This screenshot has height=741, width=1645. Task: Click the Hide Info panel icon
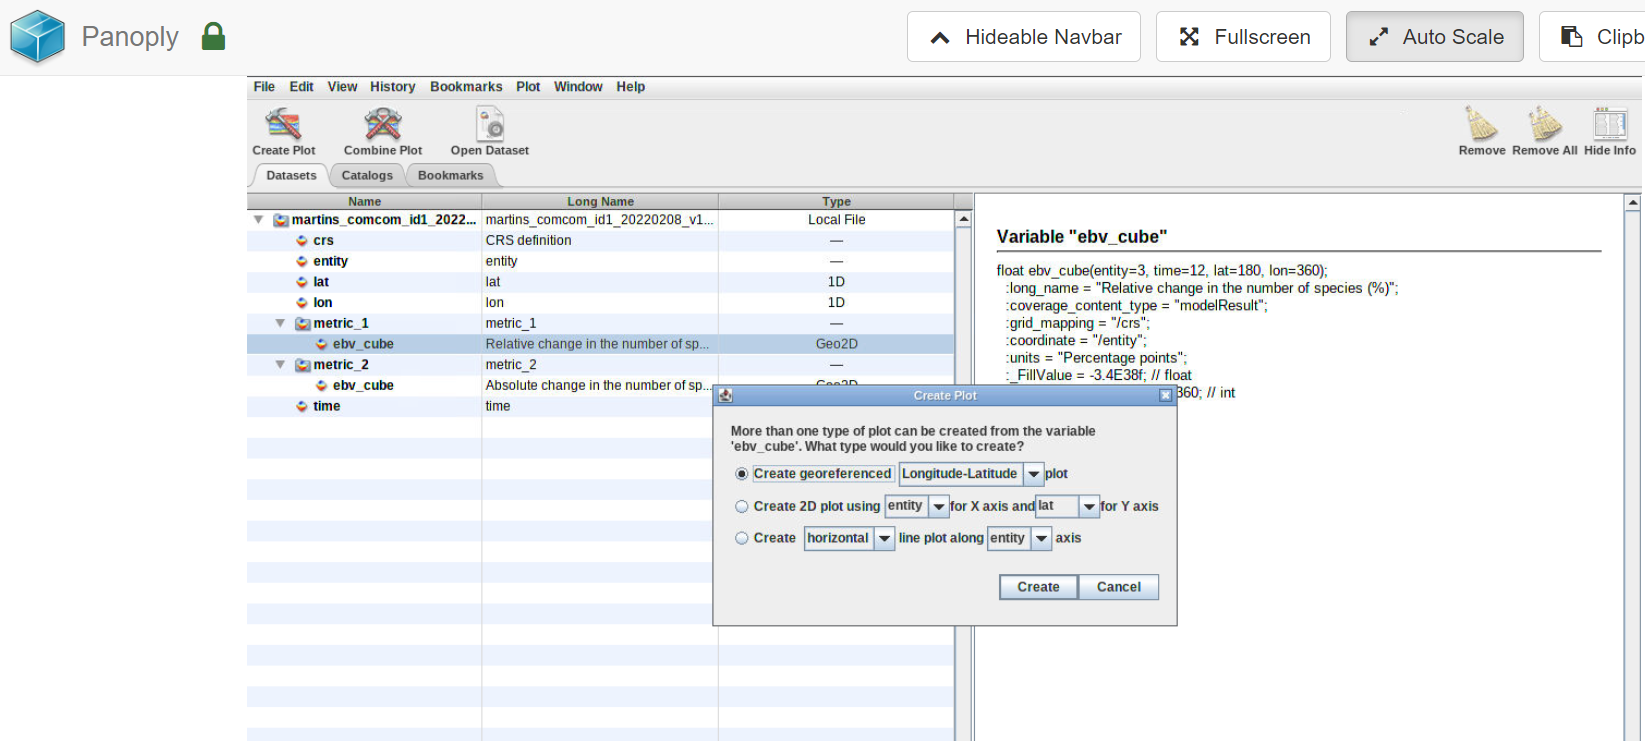coord(1610,124)
